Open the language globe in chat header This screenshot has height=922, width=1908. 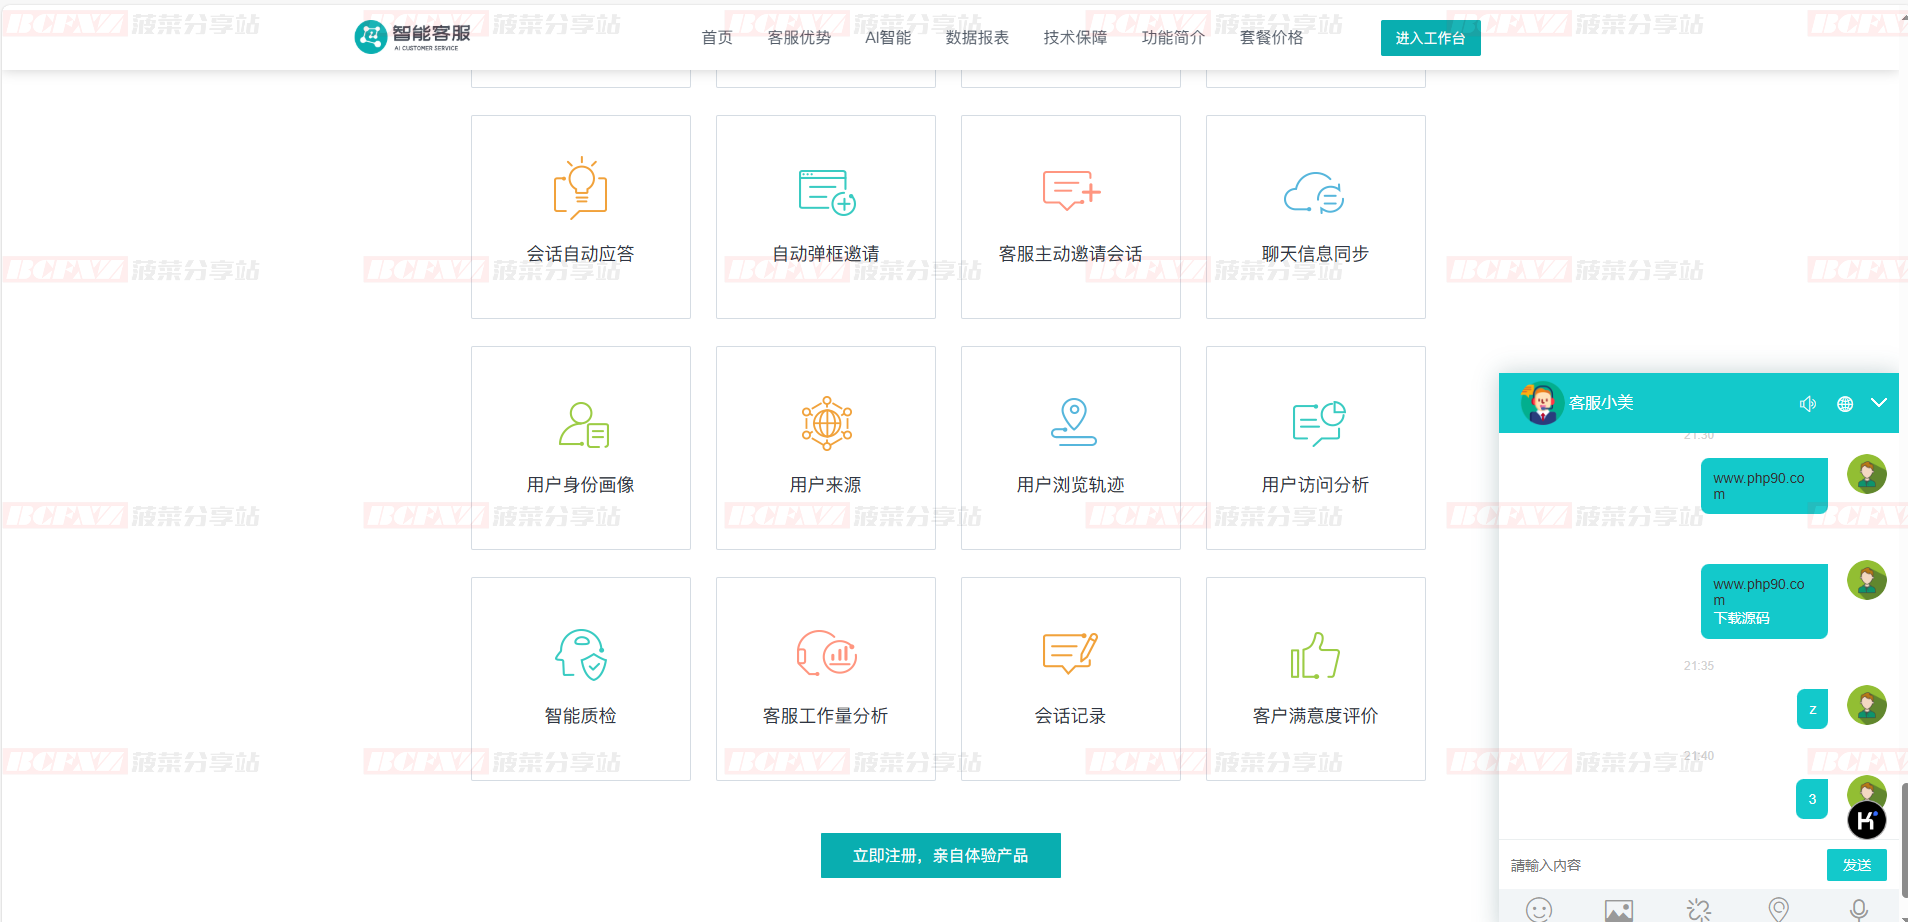click(1845, 404)
